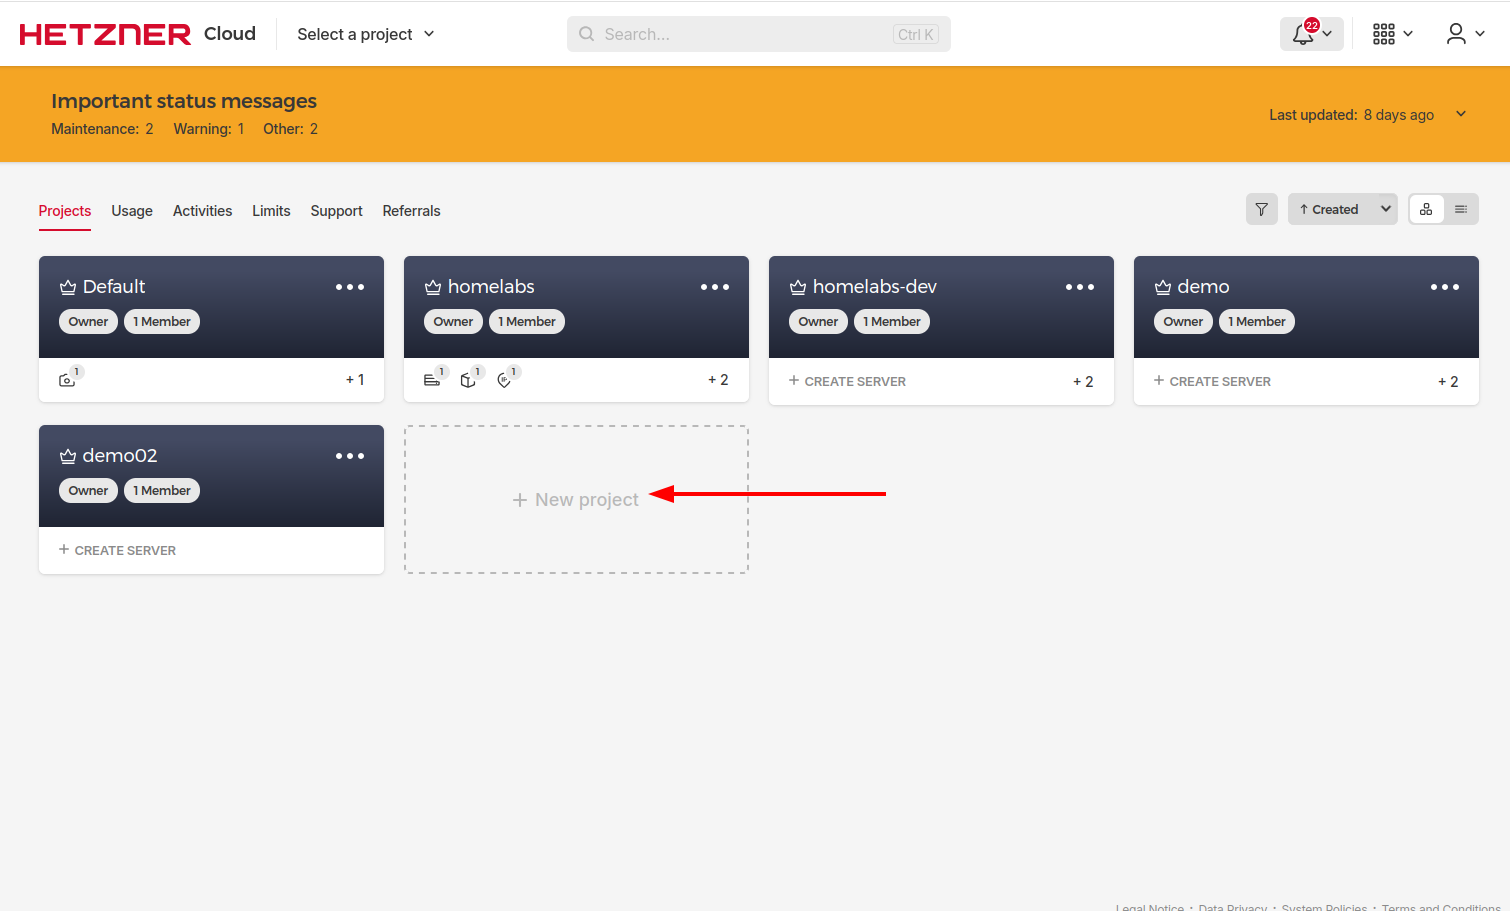The image size is (1510, 911).
Task: Click the Last updated 8 days ago text
Action: (1351, 115)
